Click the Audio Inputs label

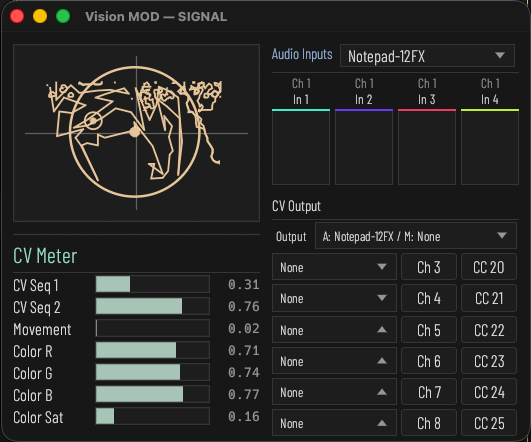coord(302,55)
